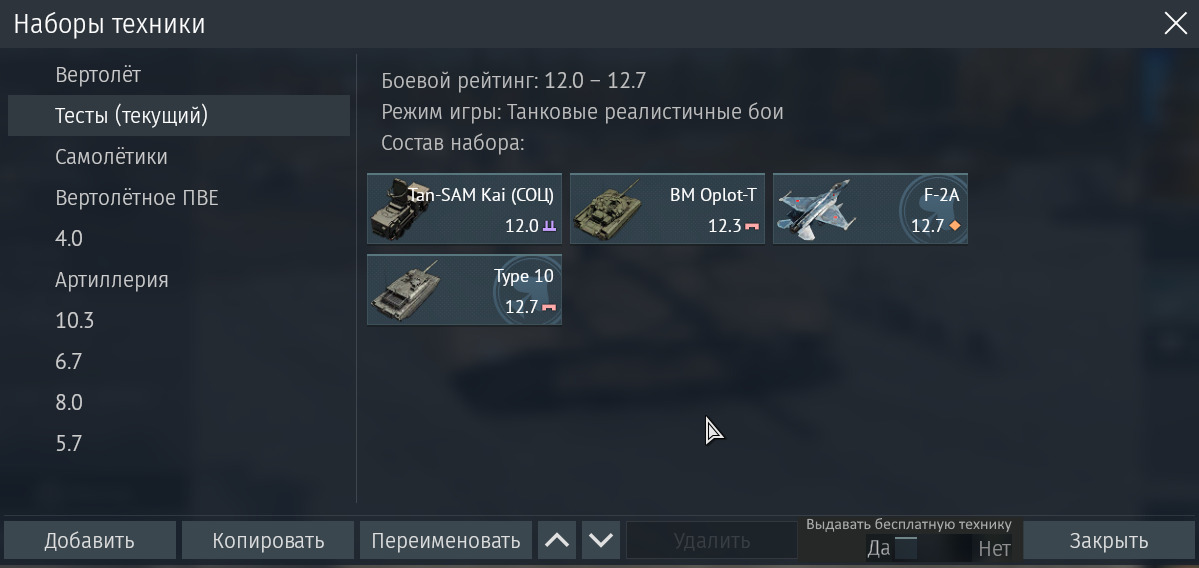Close the Наборы техники window
This screenshot has height=568, width=1199.
tap(1175, 24)
